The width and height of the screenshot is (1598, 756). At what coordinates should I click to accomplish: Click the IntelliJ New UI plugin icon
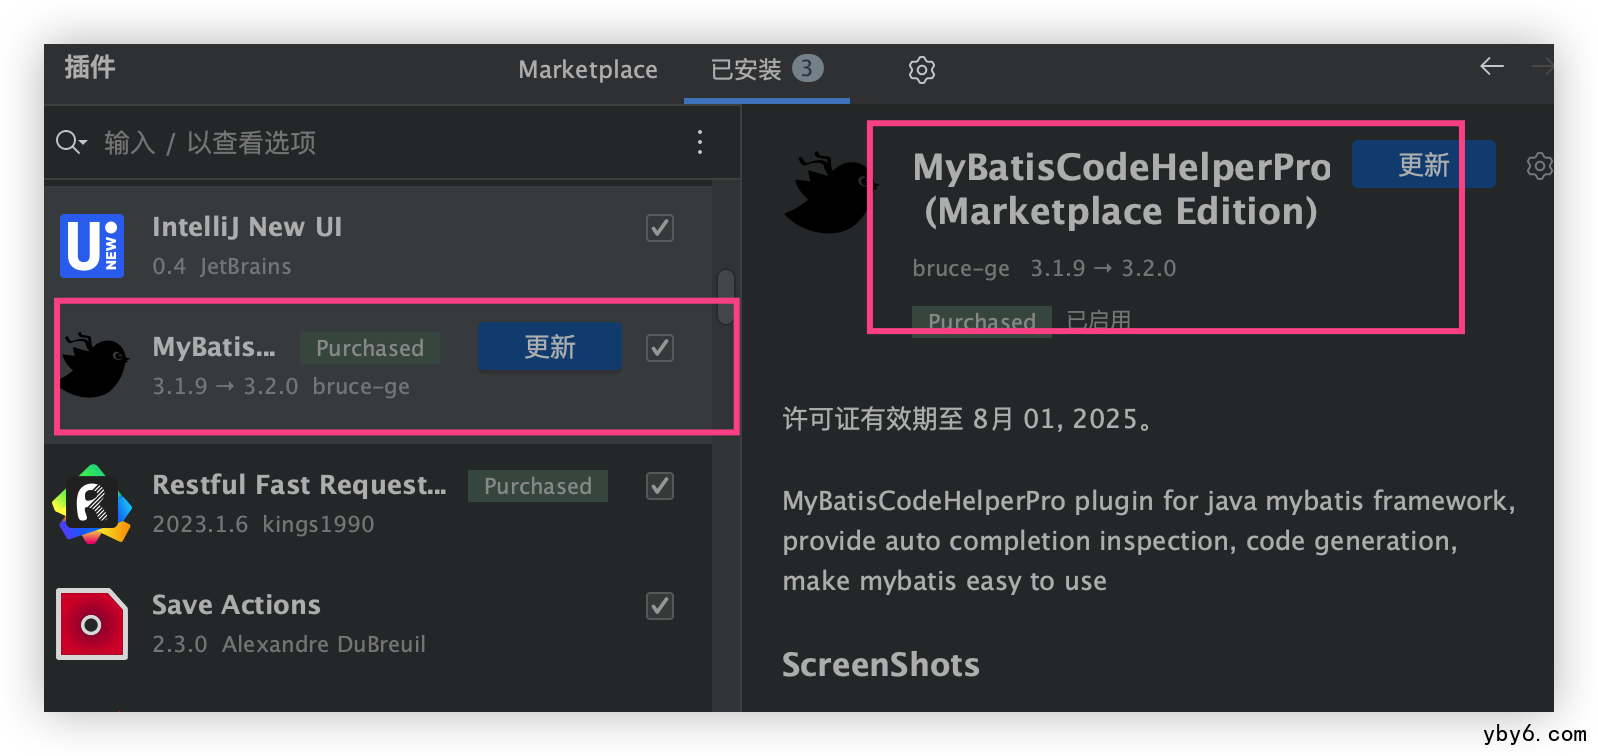(92, 246)
